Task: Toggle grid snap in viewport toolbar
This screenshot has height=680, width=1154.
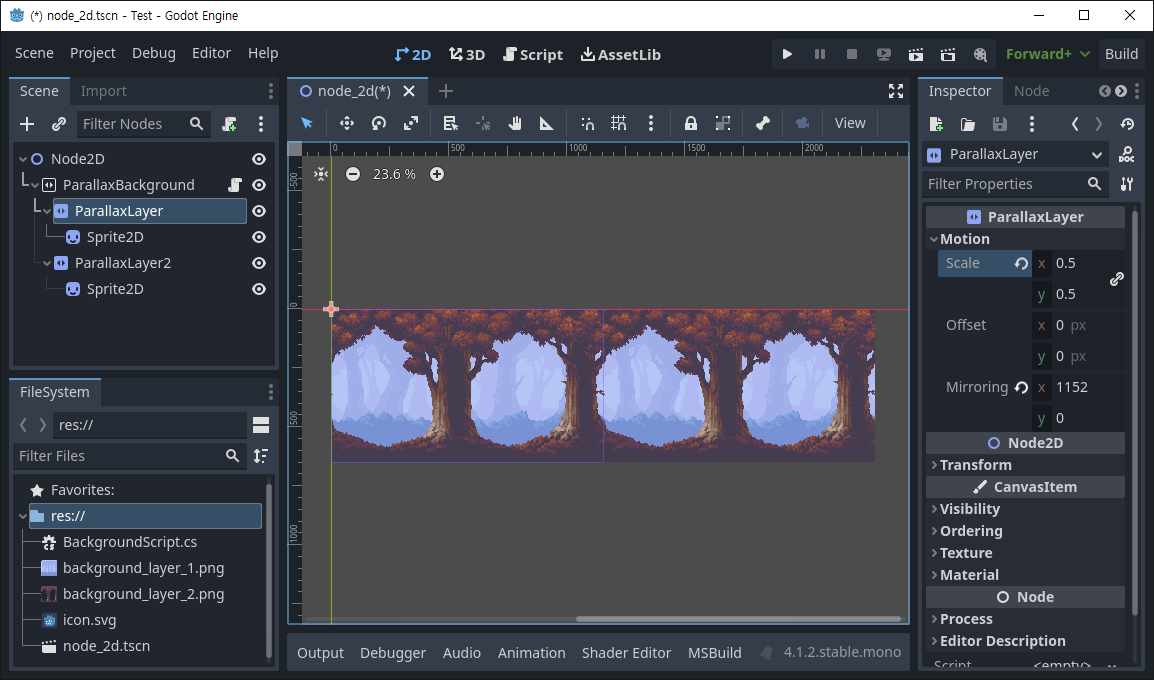Action: (619, 123)
